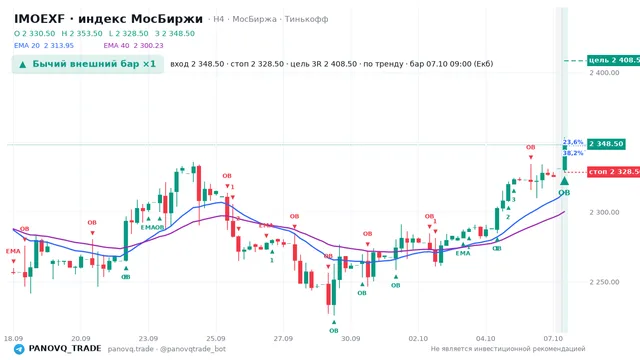The image size is (640, 360).
Task: Select the Бычий внешний бар ×1 signal badge
Action: click(88, 64)
